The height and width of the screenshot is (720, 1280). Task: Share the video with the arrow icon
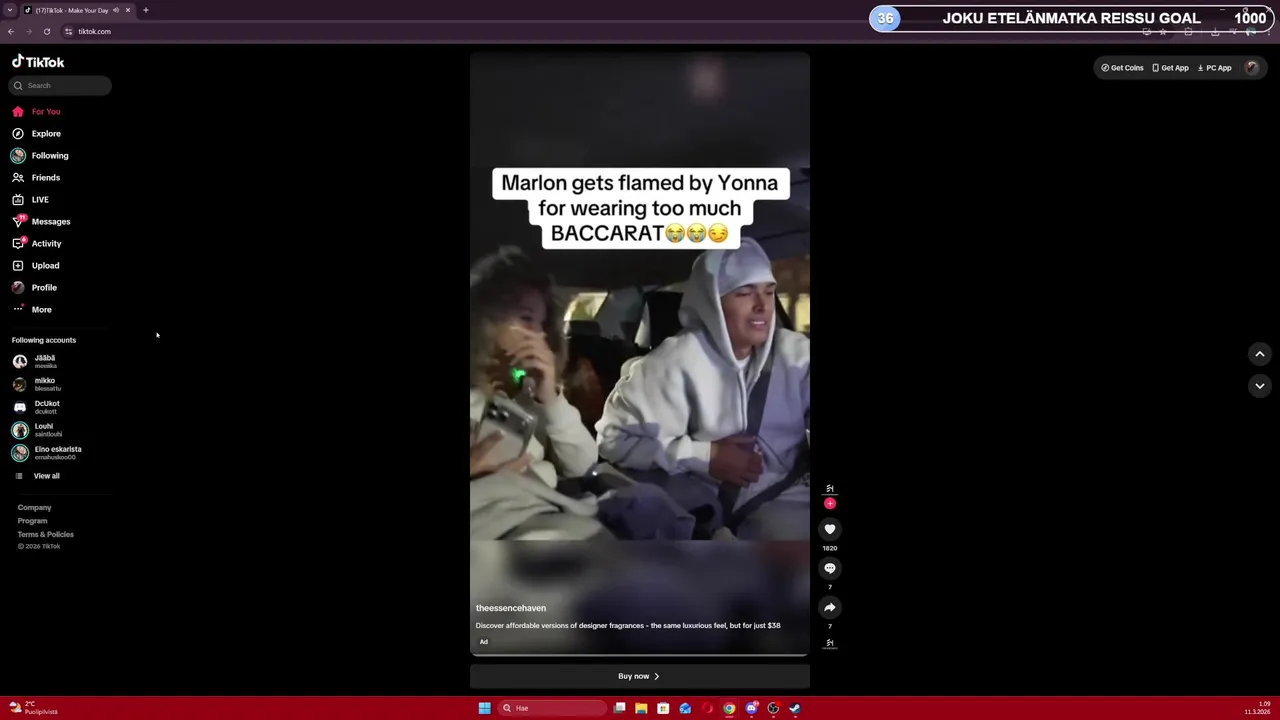point(830,607)
